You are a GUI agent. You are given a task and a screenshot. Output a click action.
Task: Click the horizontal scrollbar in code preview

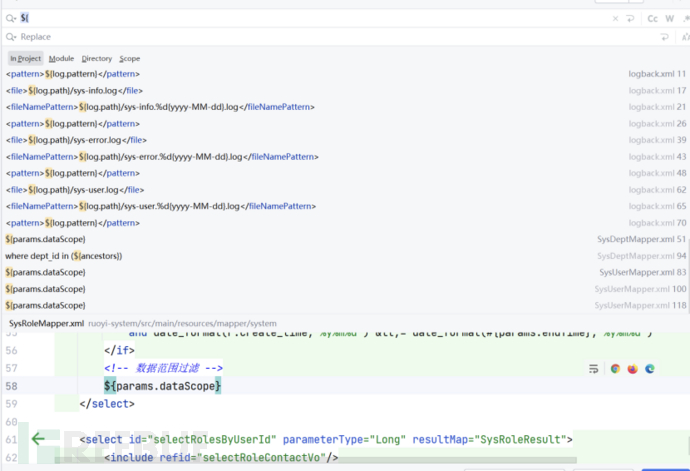(300, 465)
